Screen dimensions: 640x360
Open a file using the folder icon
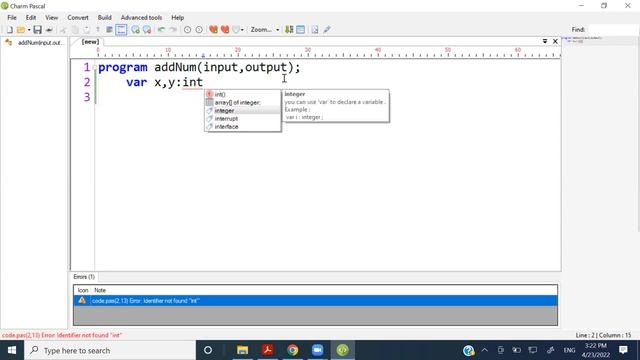pyautogui.click(x=20, y=30)
